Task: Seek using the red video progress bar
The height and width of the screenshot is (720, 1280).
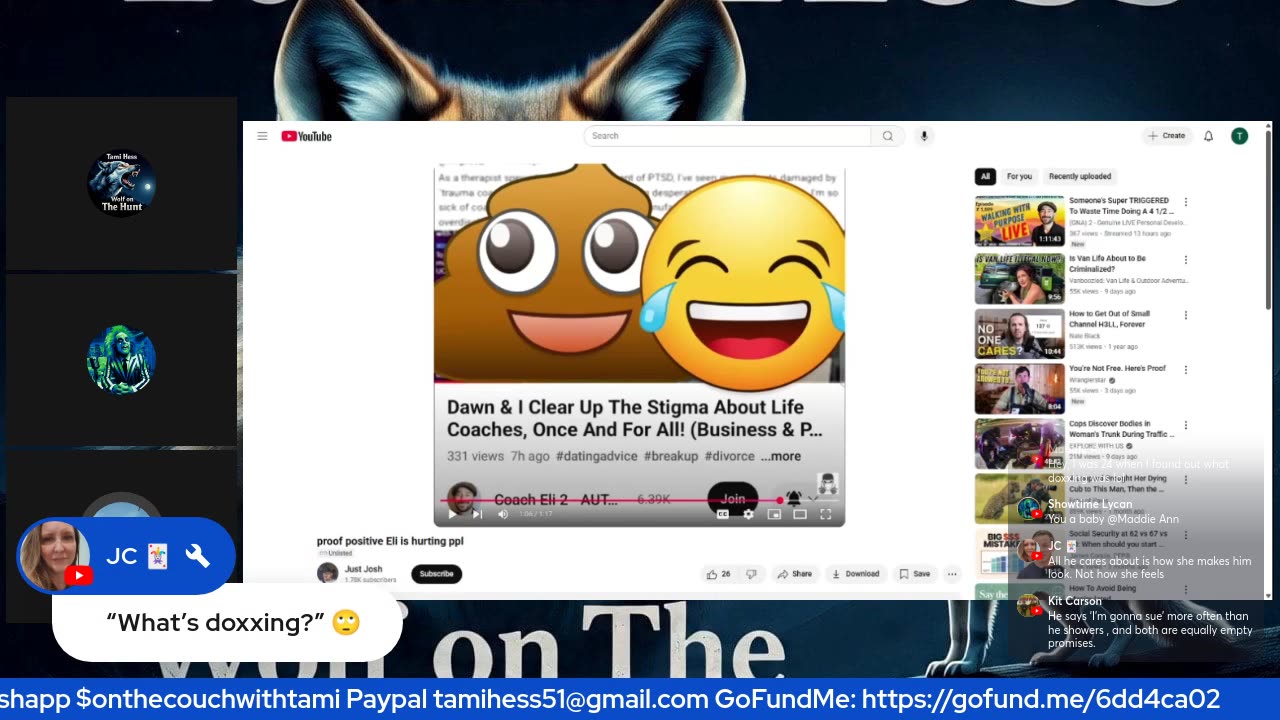Action: coord(639,500)
